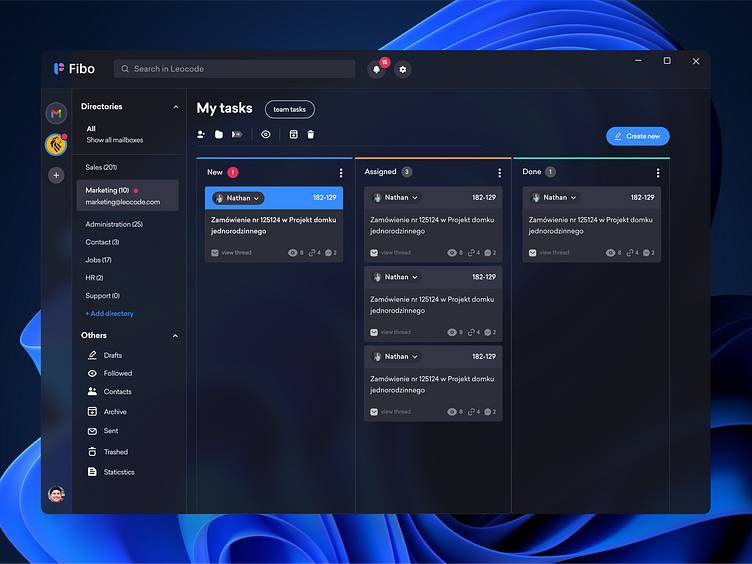Open the Done column options menu
This screenshot has height=564, width=752.
pyautogui.click(x=657, y=173)
